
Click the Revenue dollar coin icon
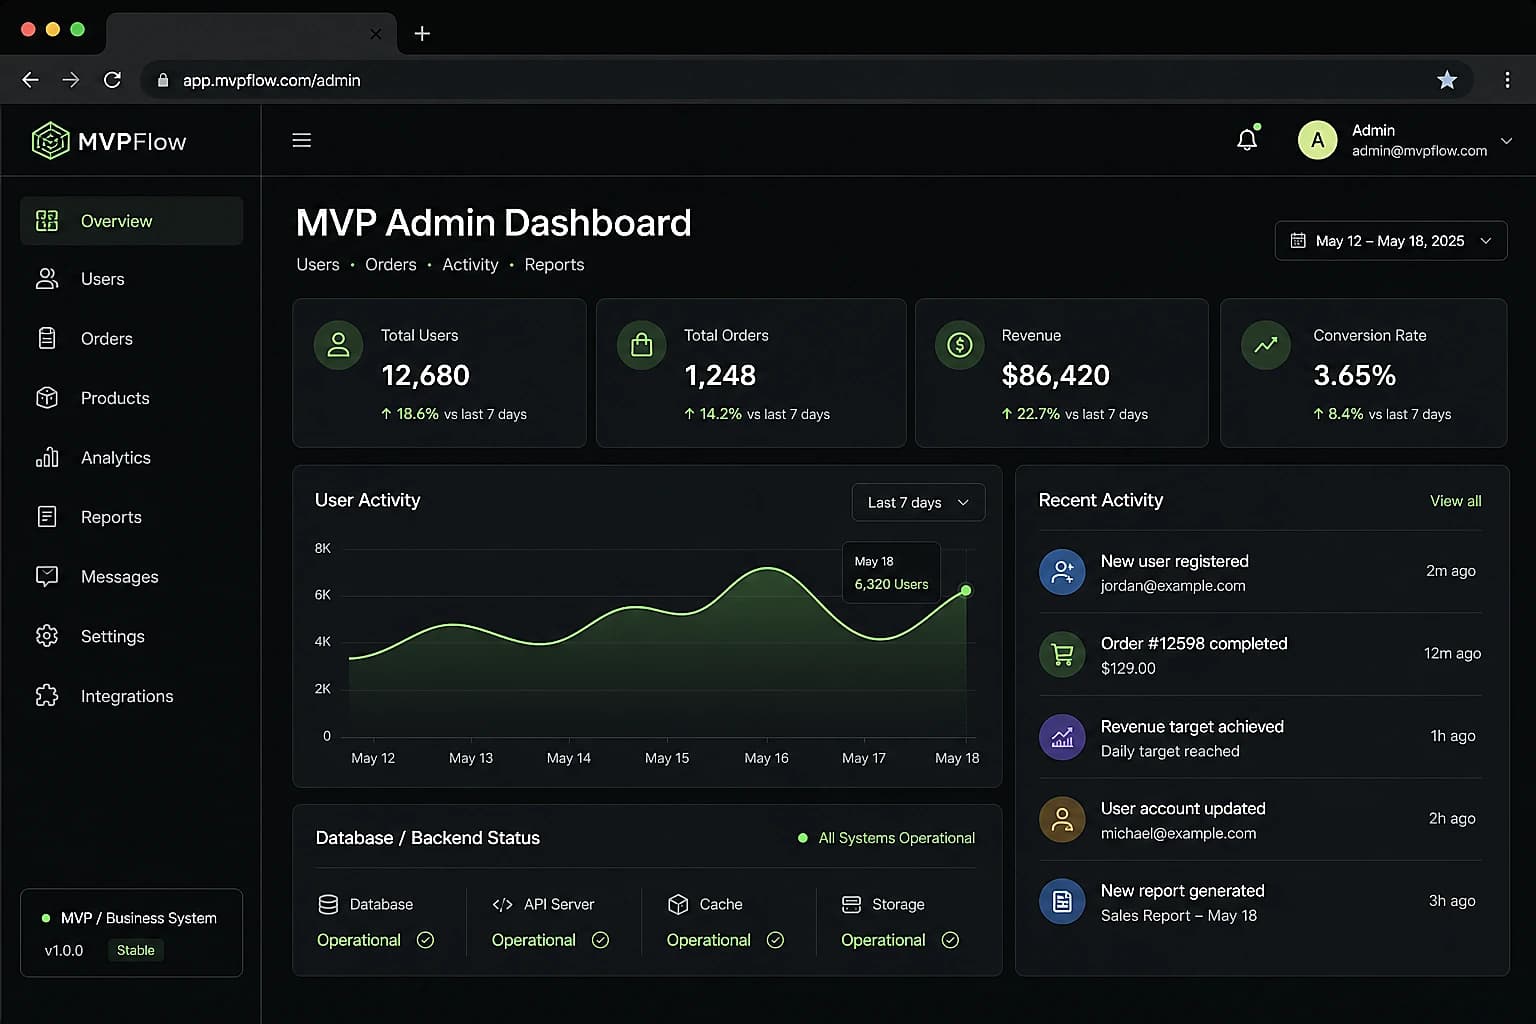point(959,345)
